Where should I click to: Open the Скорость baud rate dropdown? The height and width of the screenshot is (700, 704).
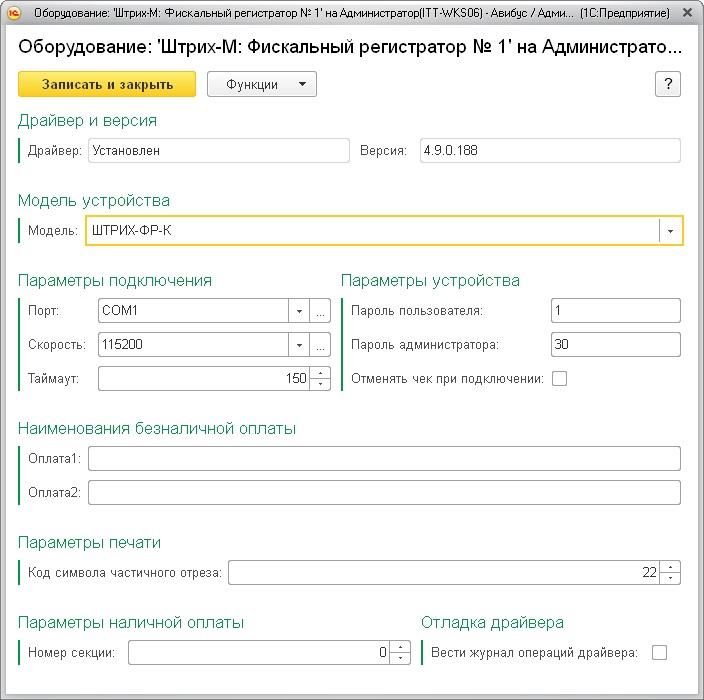298,345
